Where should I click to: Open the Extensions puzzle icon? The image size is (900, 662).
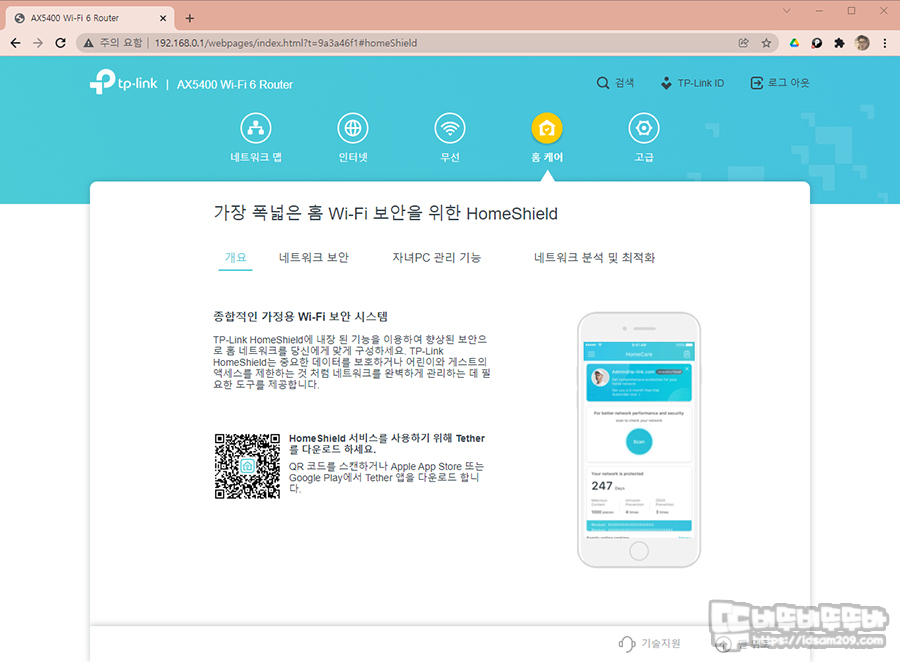[839, 43]
